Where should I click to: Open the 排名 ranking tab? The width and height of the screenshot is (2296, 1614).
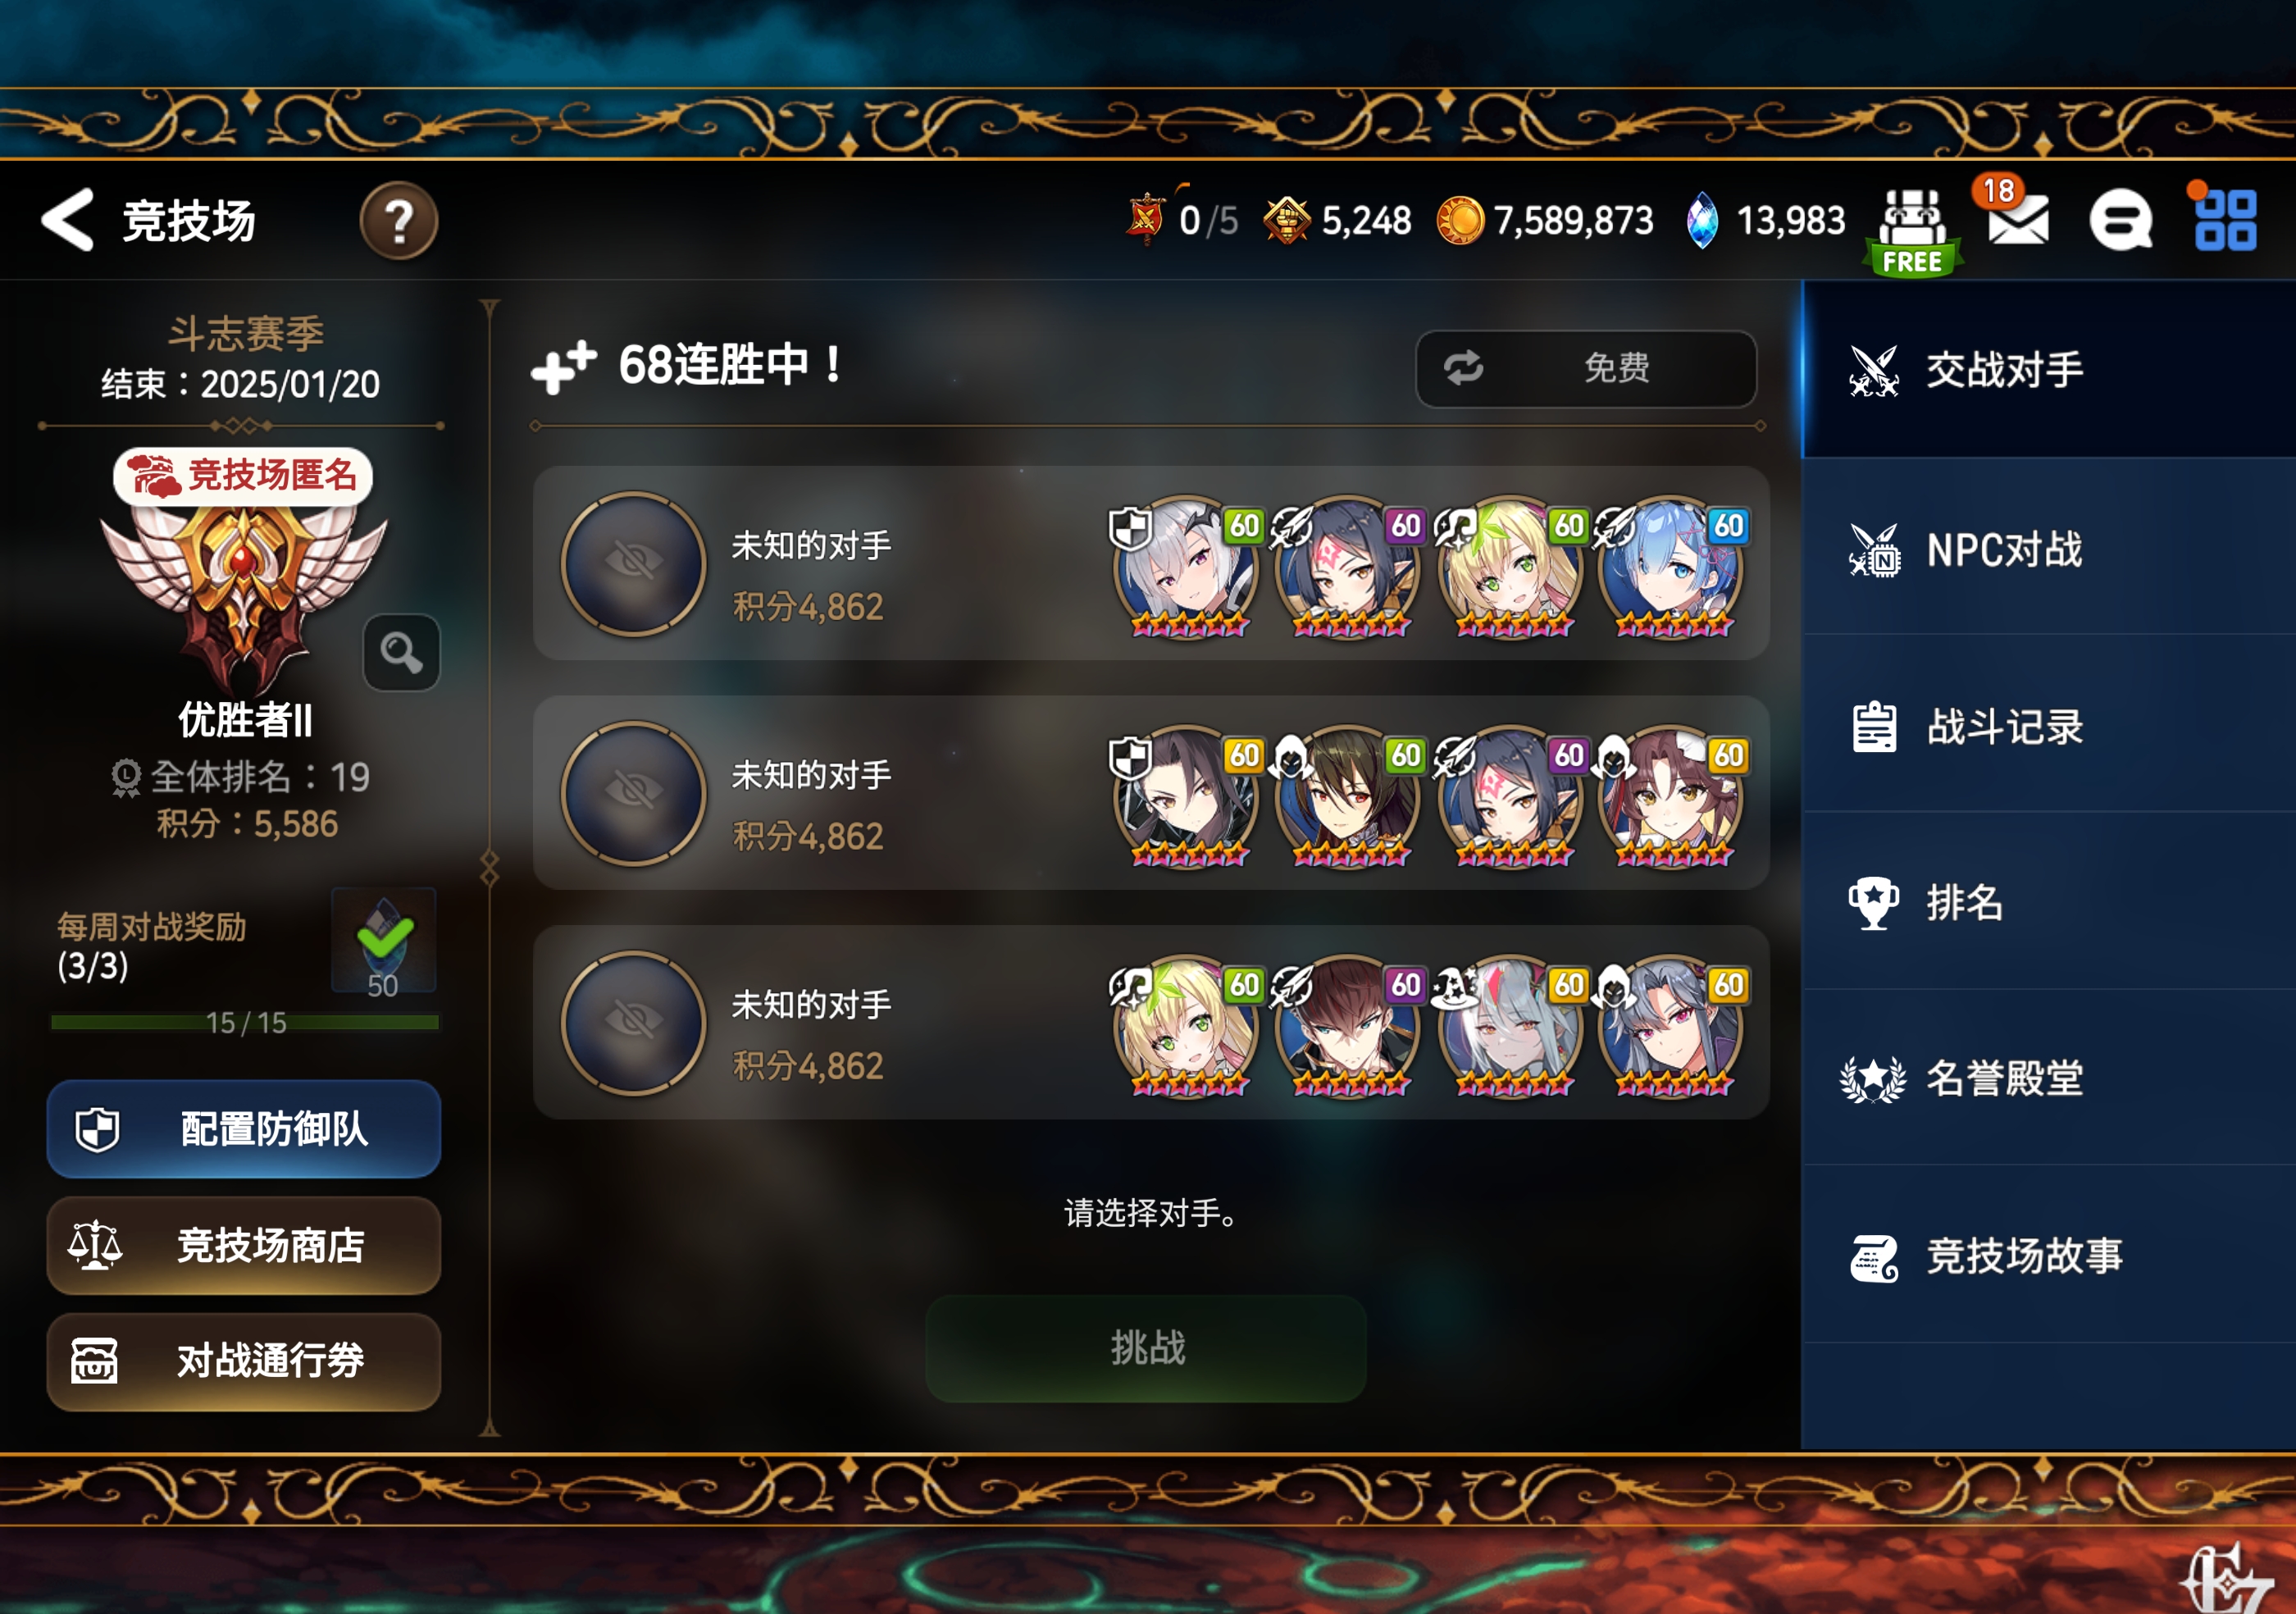pyautogui.click(x=2048, y=902)
